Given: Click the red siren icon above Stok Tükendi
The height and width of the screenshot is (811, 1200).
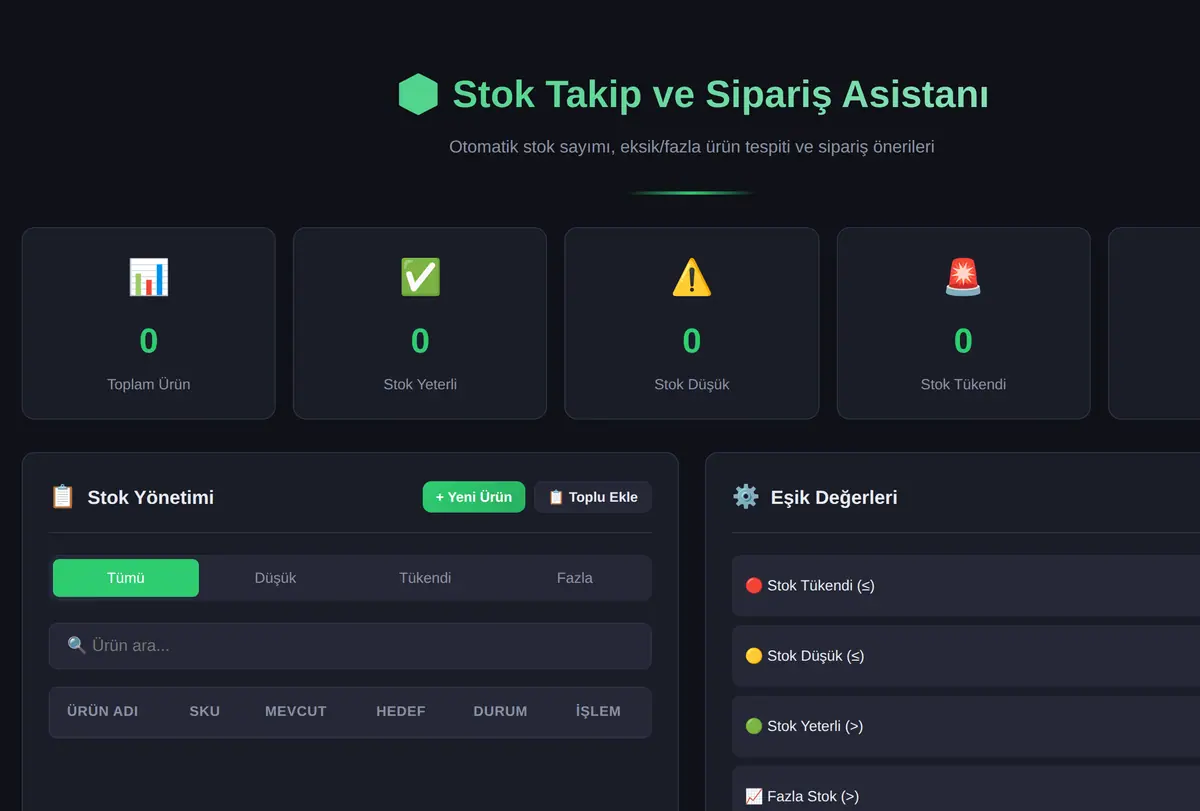Looking at the screenshot, I should (x=963, y=277).
